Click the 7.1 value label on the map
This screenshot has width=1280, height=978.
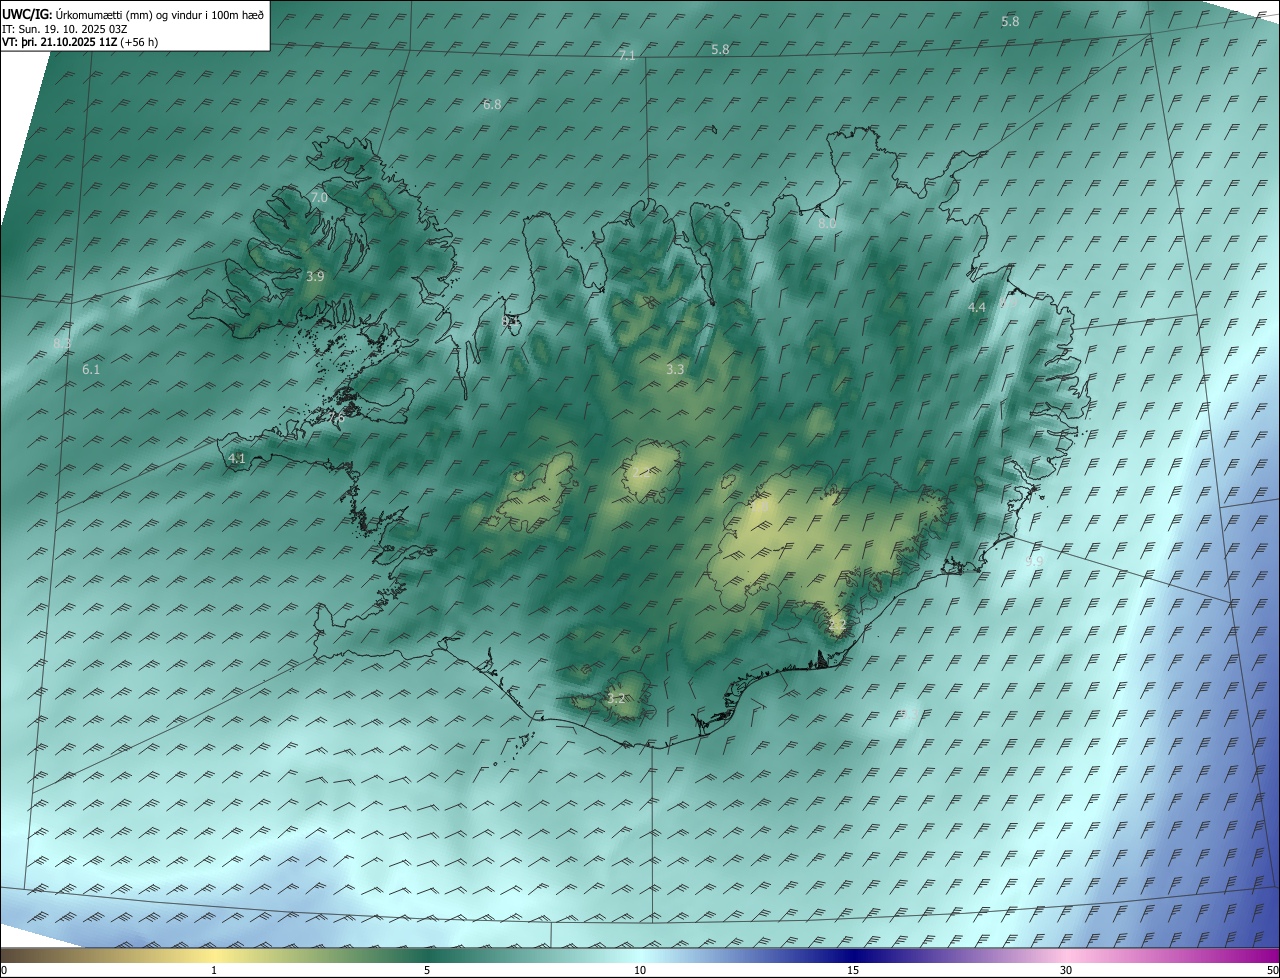point(627,56)
